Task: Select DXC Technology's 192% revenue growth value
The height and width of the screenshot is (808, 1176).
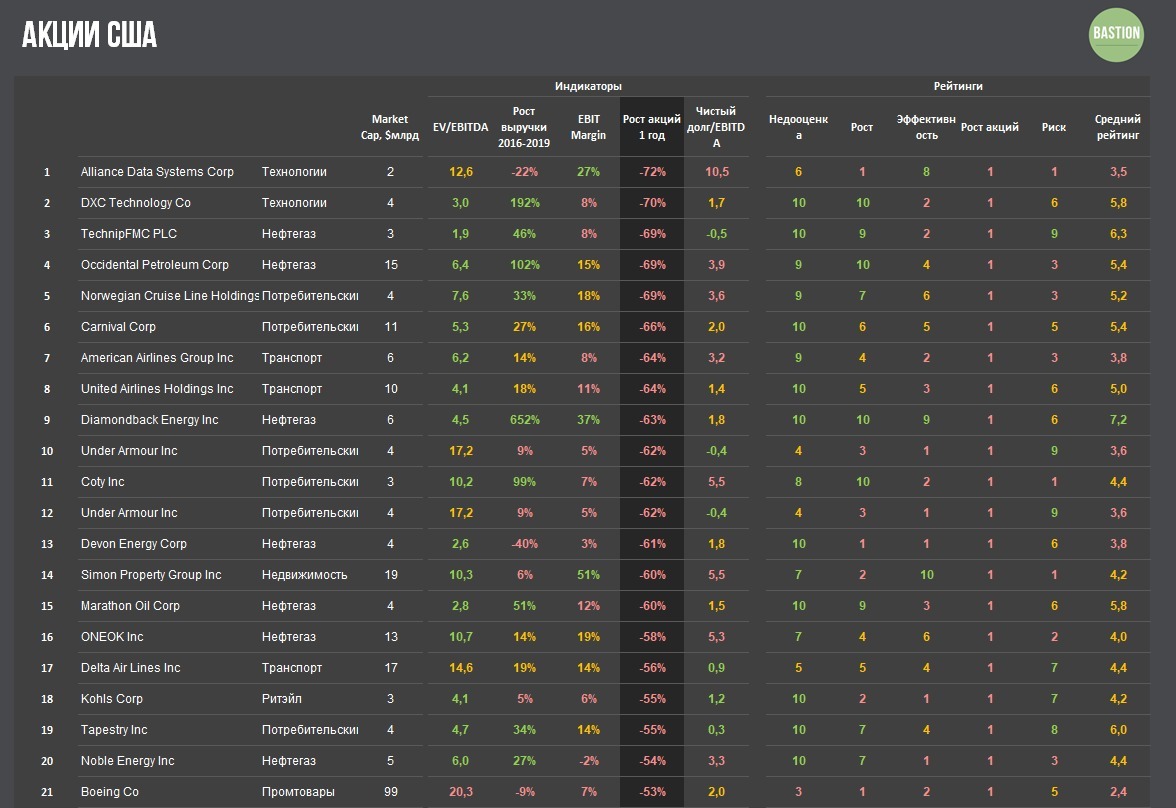Action: point(524,203)
